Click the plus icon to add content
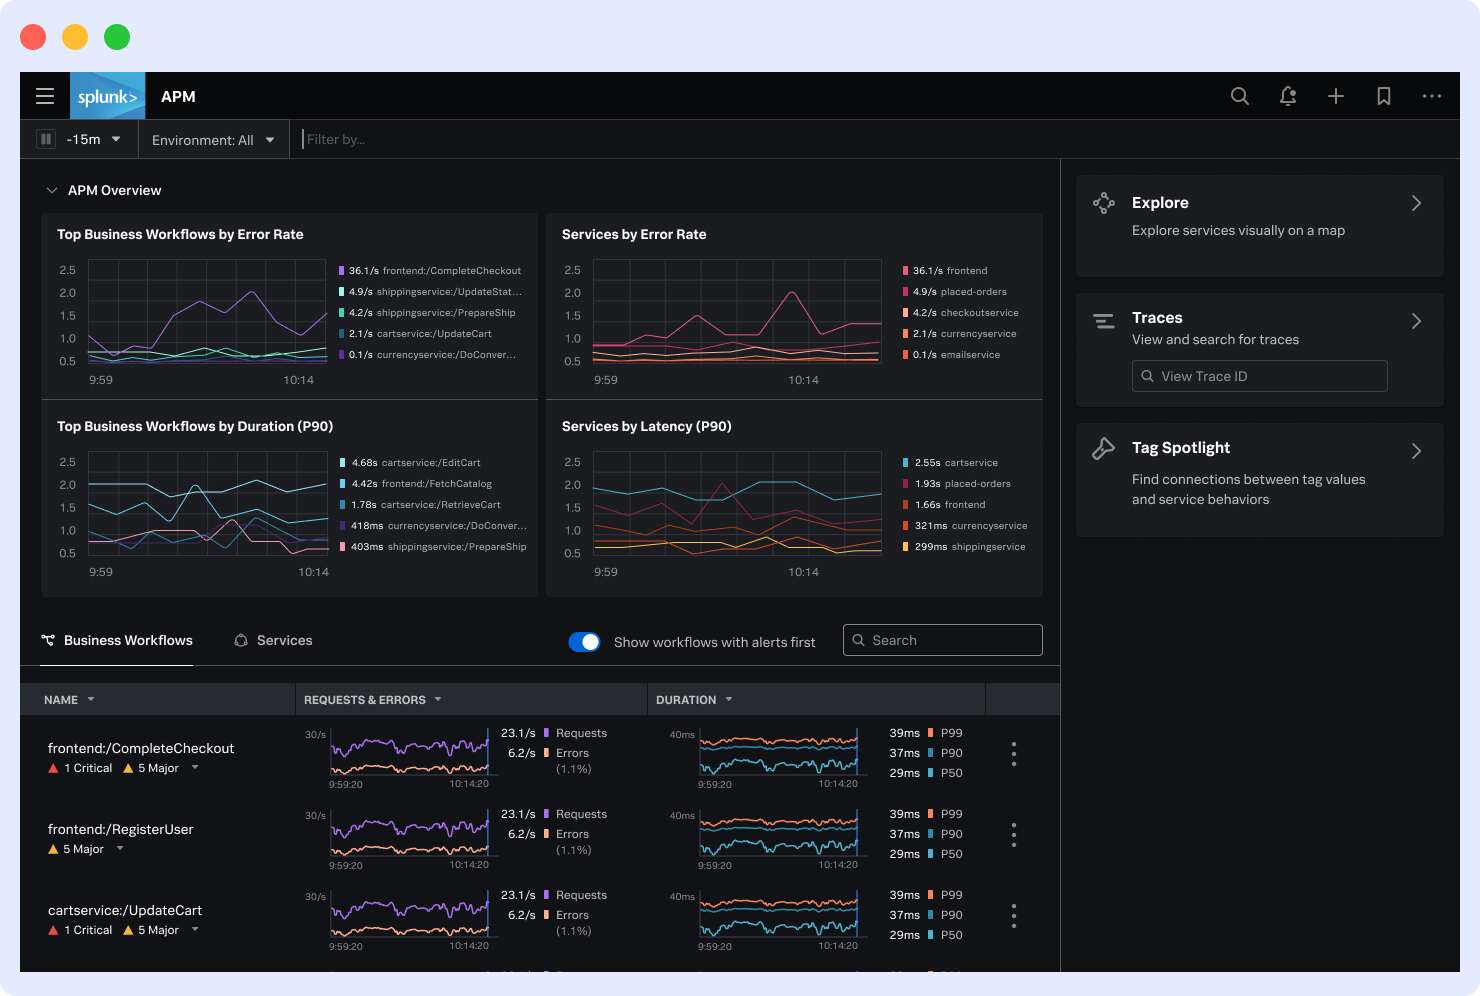The width and height of the screenshot is (1480, 996). click(1335, 96)
